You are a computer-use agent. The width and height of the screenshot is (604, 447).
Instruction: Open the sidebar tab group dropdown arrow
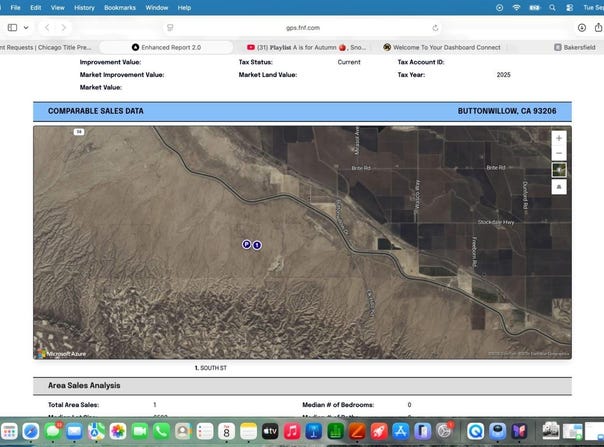pos(26,27)
